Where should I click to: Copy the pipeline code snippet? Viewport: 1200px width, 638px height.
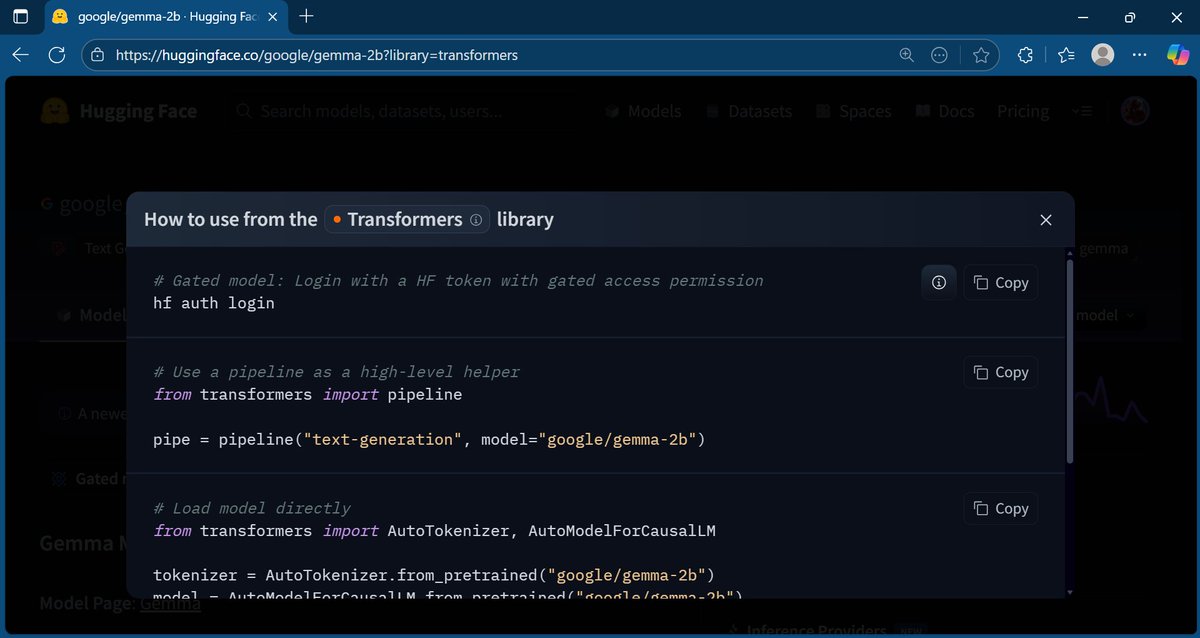[1000, 371]
